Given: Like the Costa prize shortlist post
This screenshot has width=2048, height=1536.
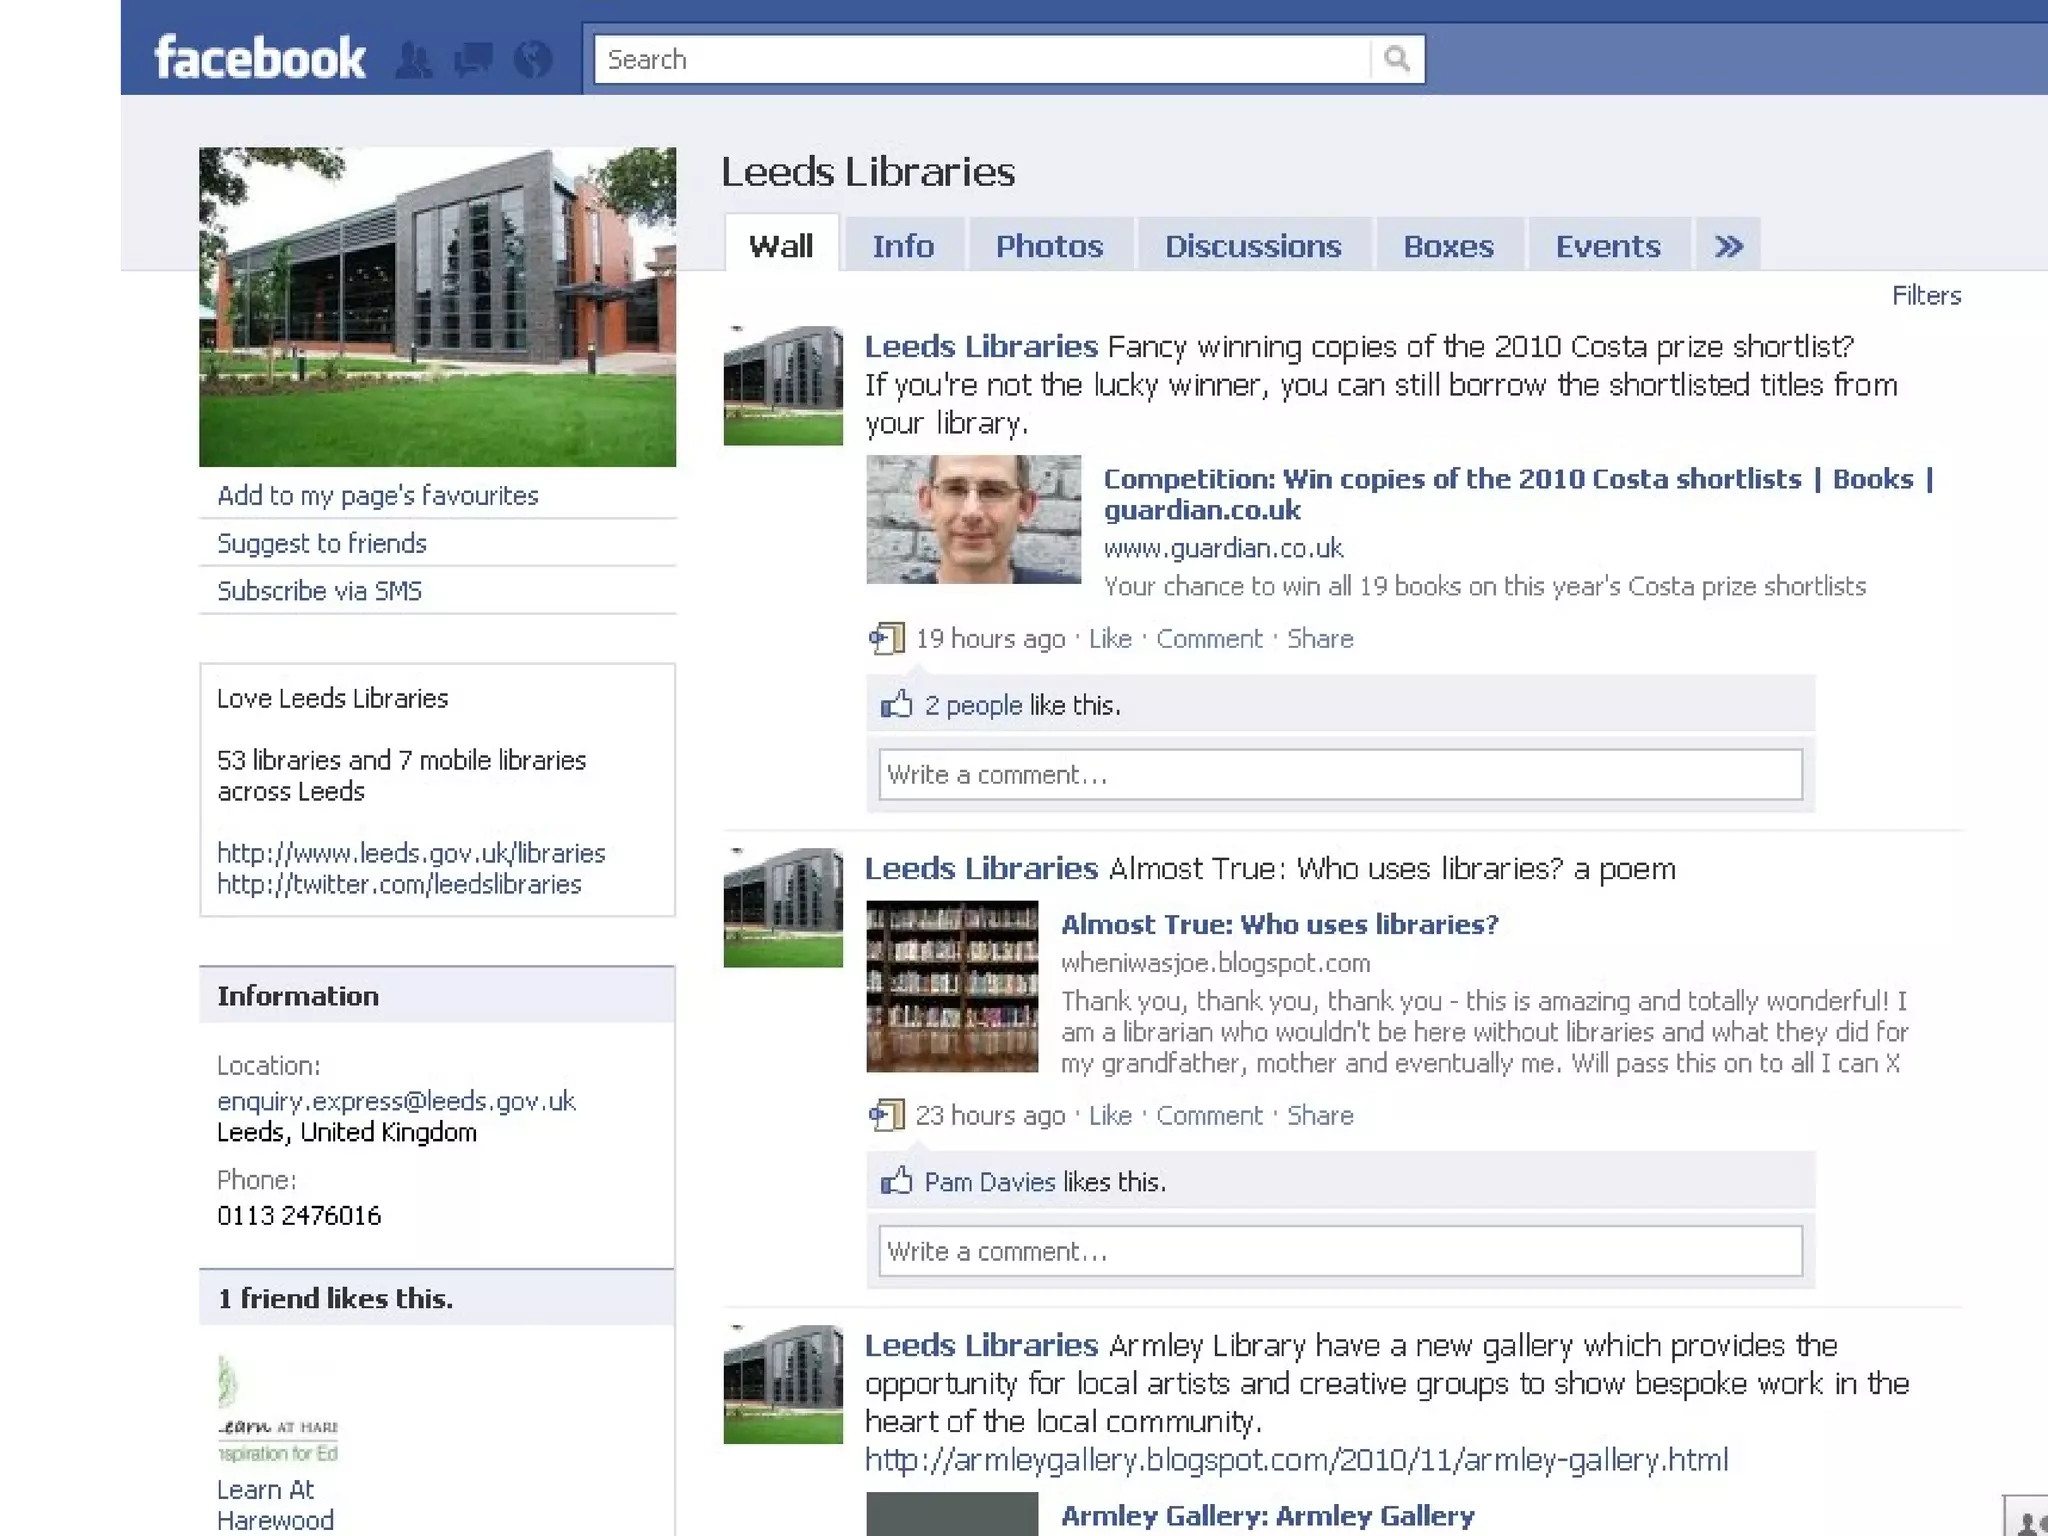Looking at the screenshot, I should pos(1110,639).
